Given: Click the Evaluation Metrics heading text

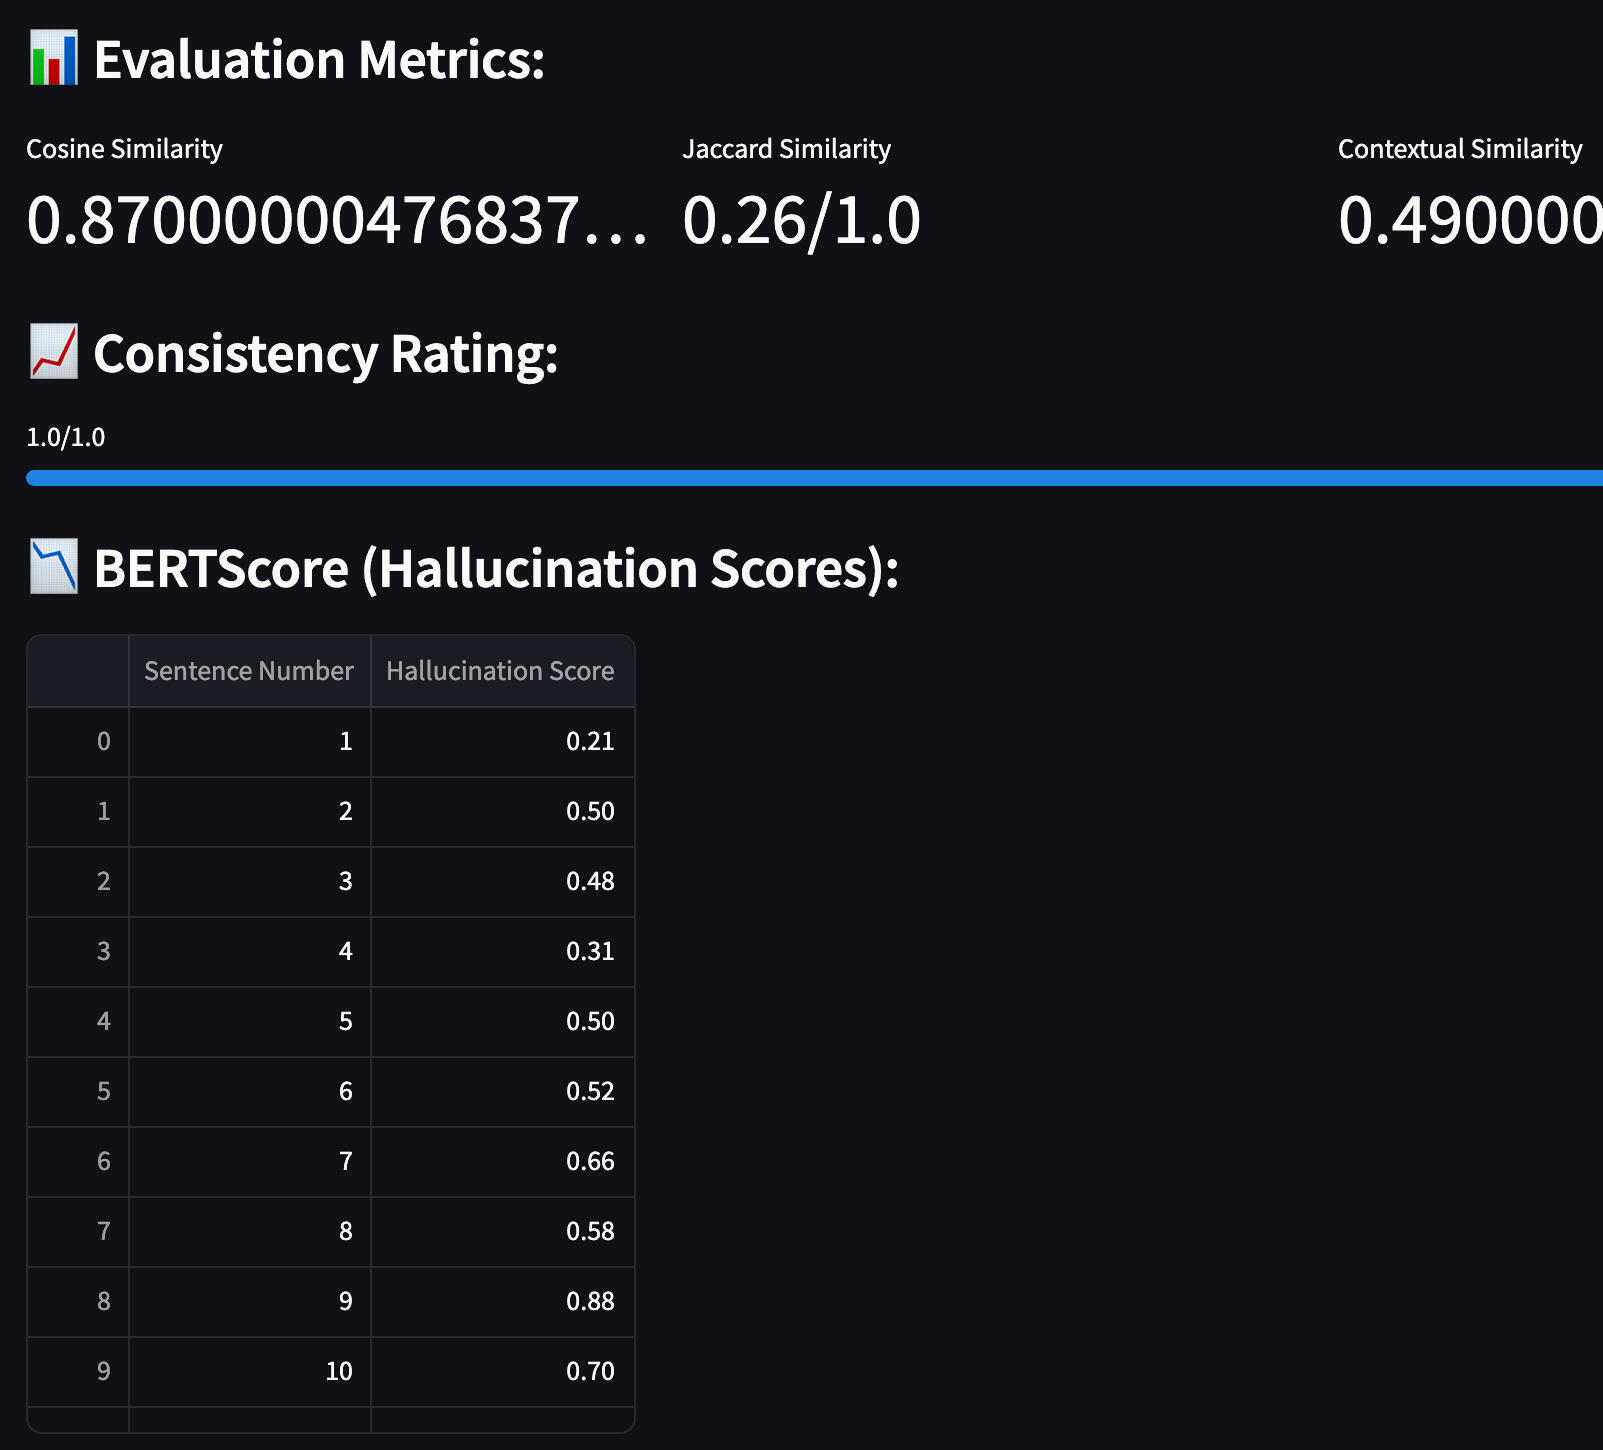Looking at the screenshot, I should click(319, 60).
